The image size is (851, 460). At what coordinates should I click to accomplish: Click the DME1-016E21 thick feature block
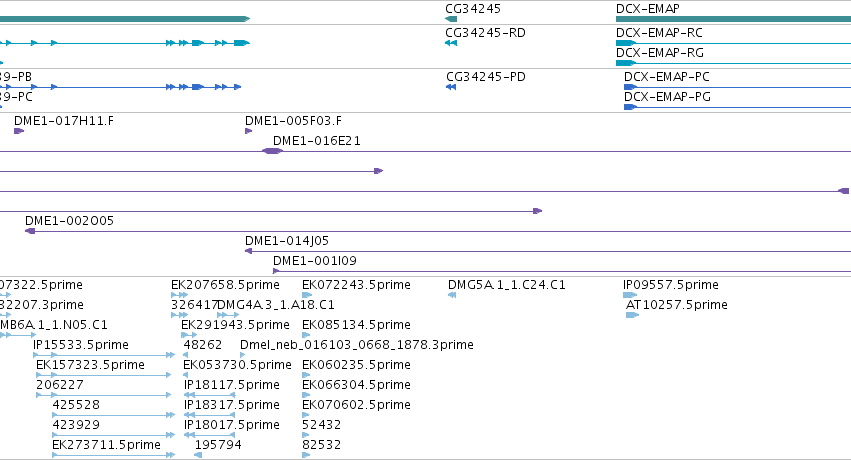[x=272, y=151]
